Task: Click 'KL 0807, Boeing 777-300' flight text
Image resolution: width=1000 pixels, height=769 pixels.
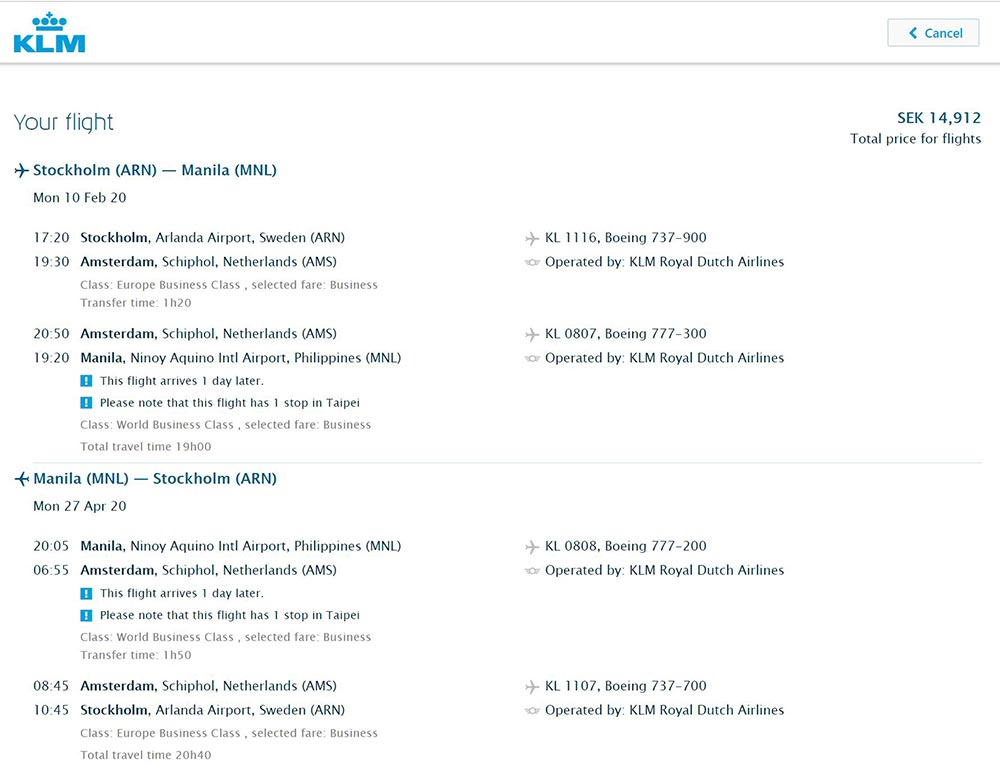Action: (626, 334)
